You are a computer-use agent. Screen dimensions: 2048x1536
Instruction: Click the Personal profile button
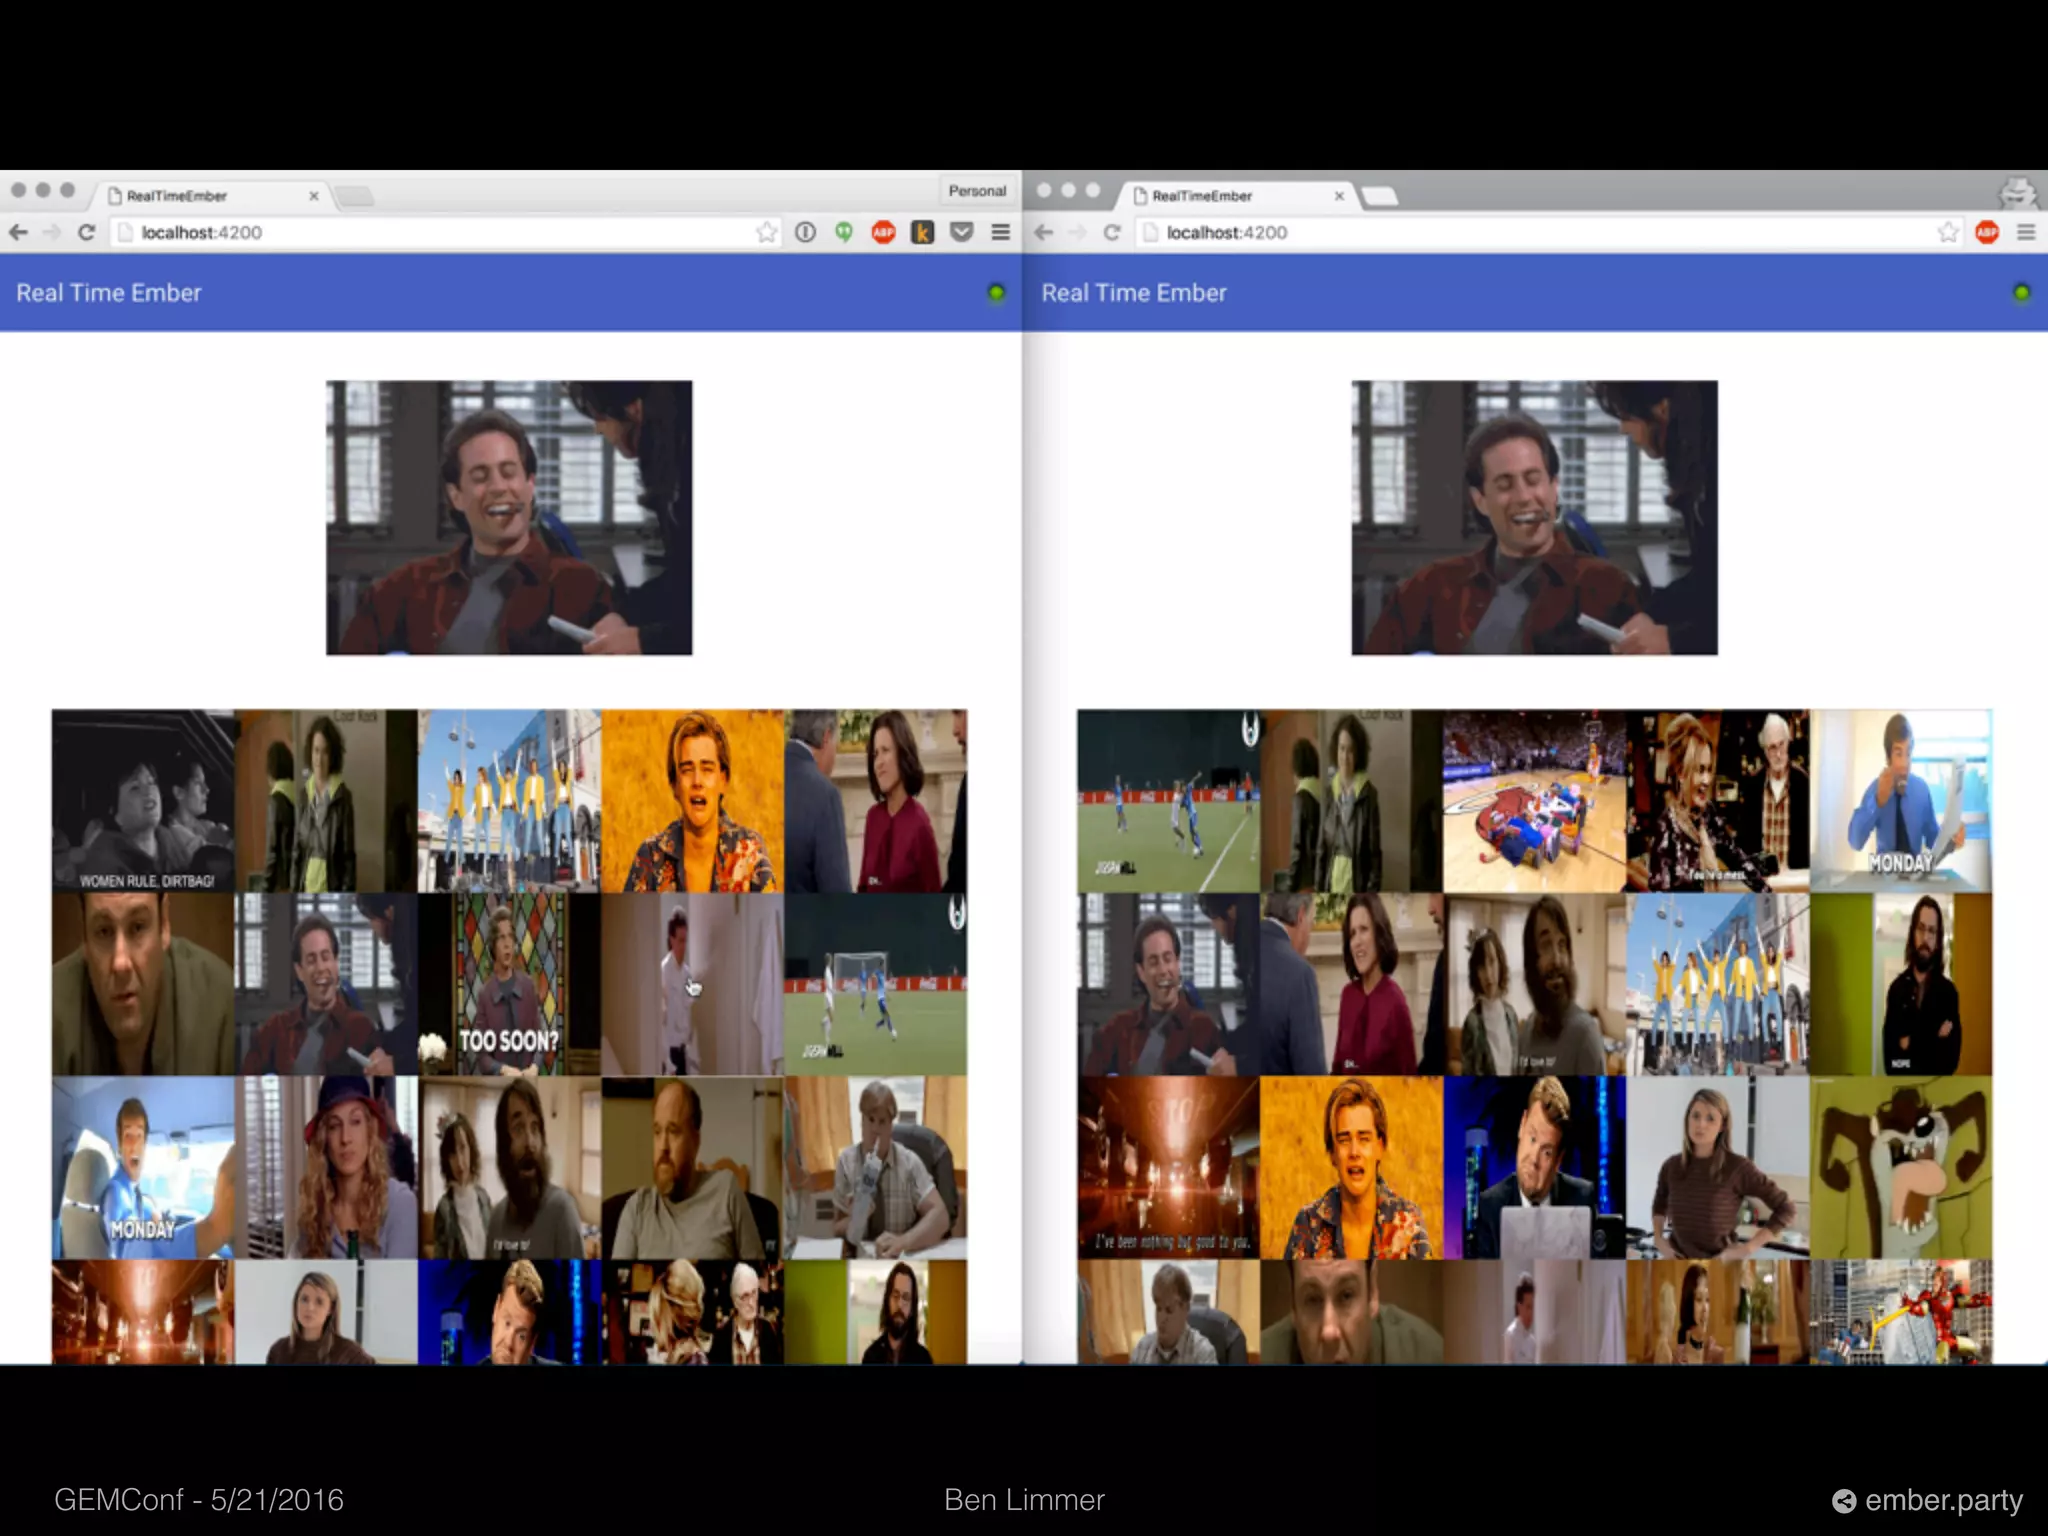pyautogui.click(x=977, y=191)
